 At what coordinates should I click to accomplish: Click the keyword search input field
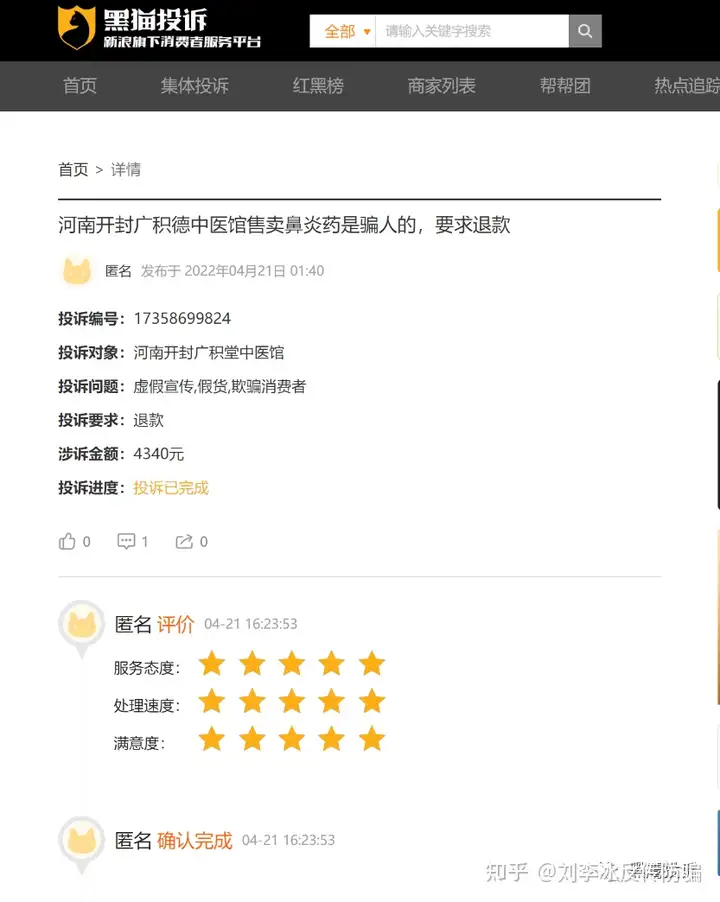pyautogui.click(x=472, y=31)
